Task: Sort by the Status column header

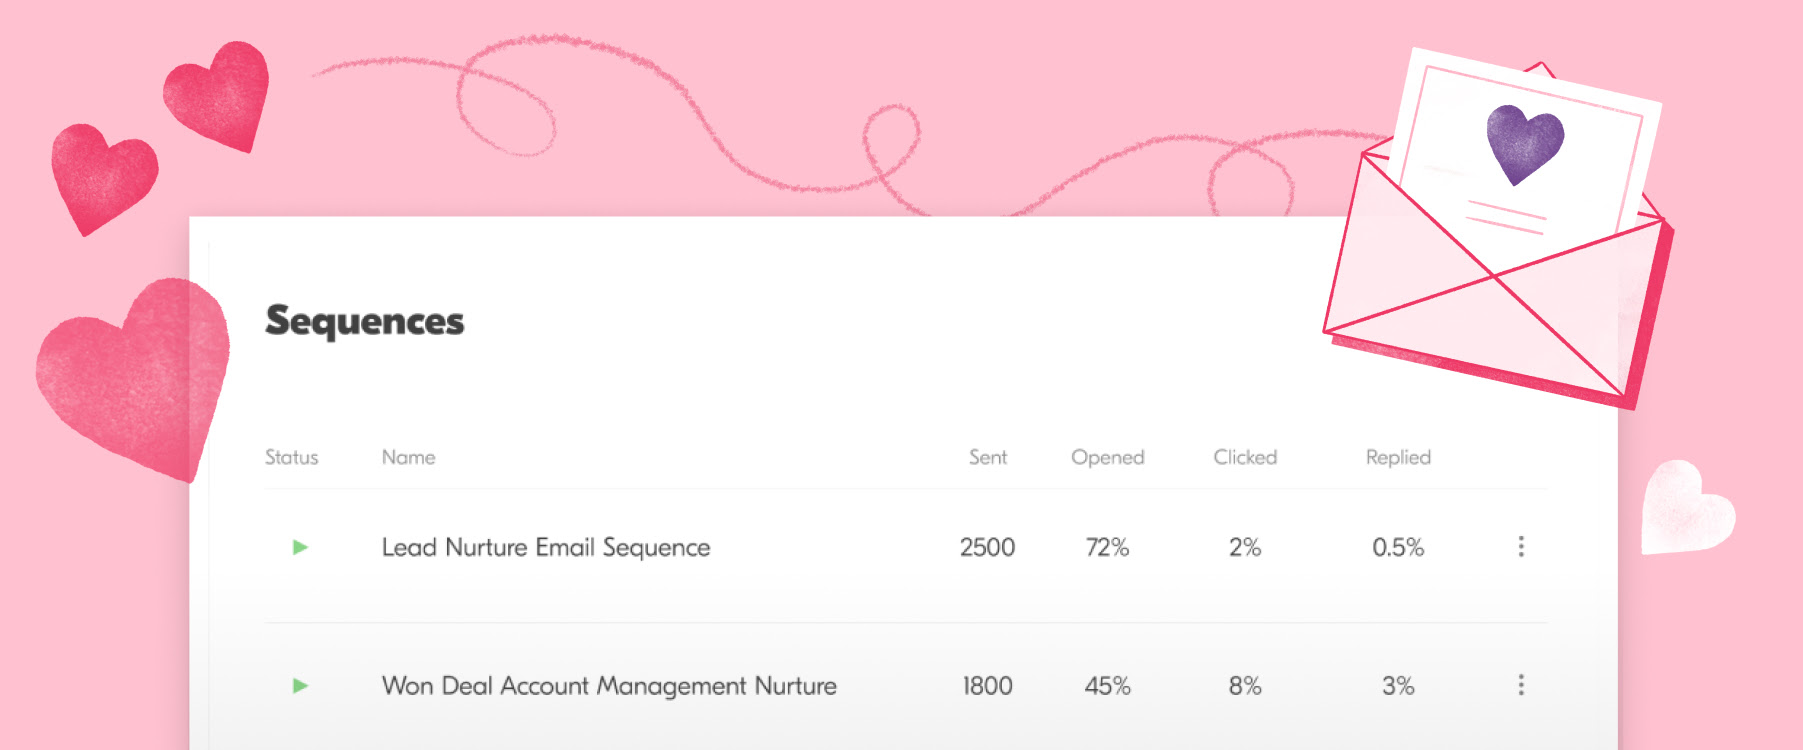Action: (x=291, y=457)
